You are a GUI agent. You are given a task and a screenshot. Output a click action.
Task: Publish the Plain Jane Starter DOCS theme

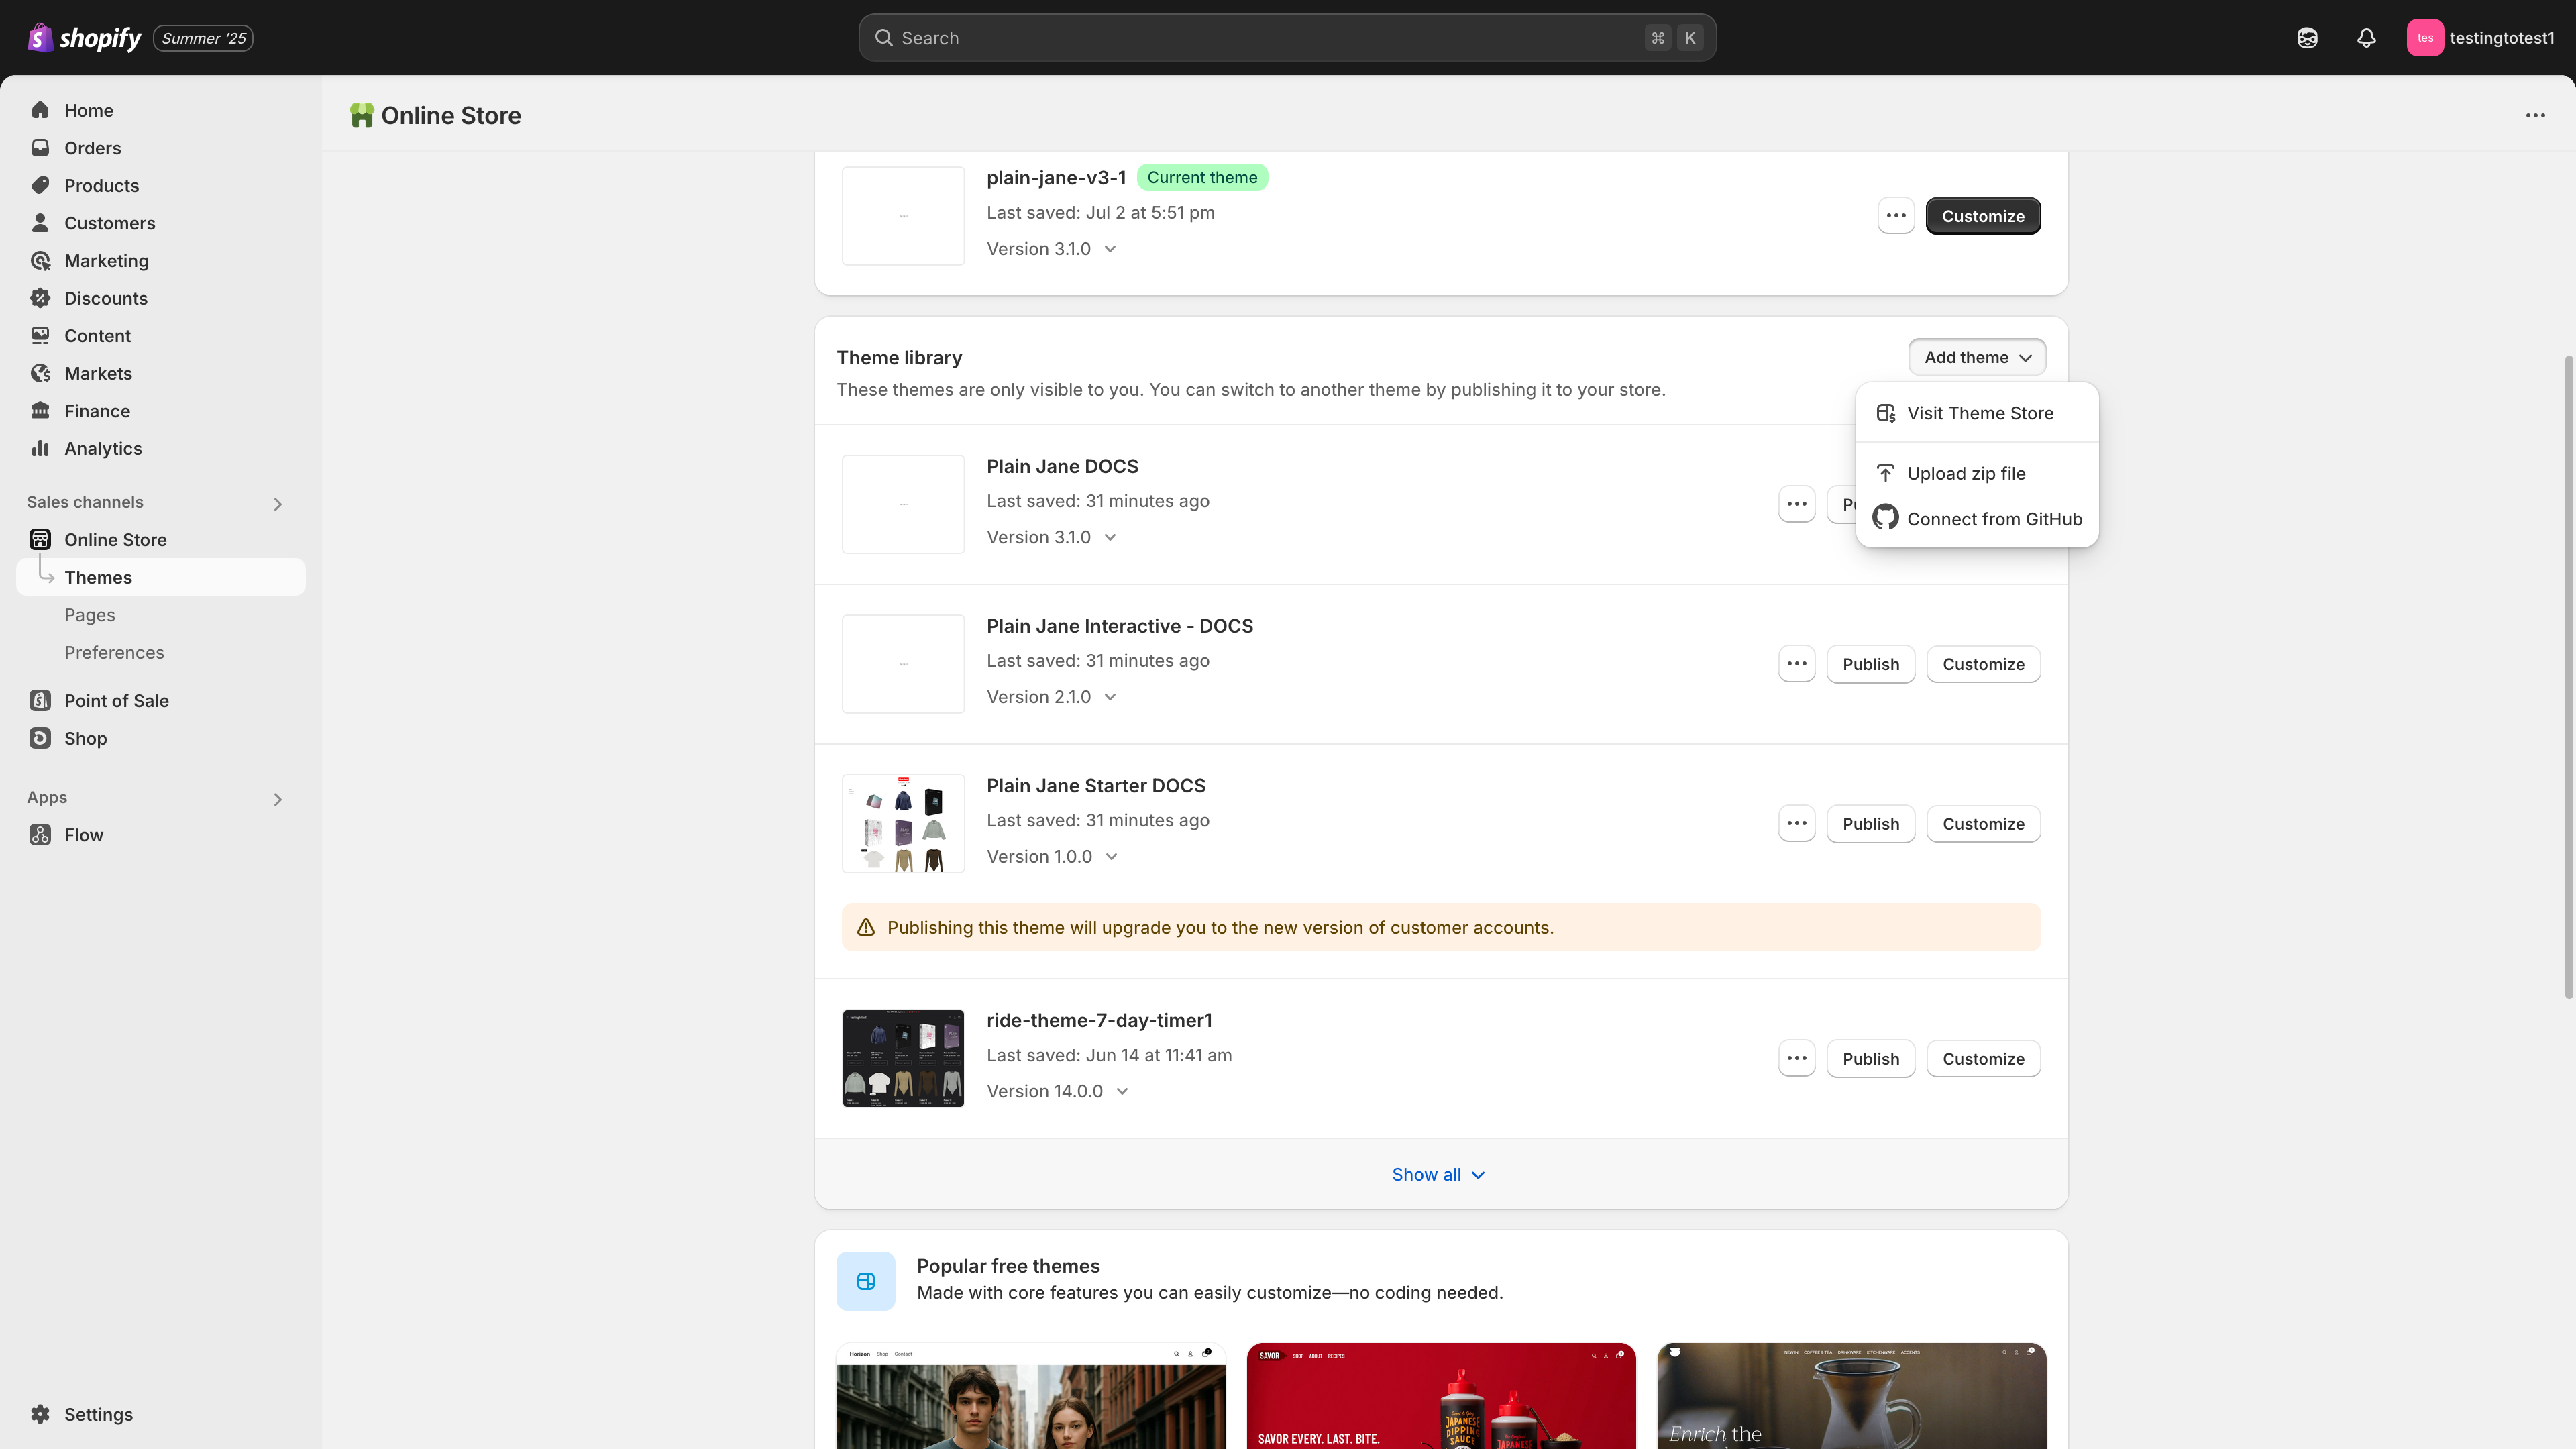pyautogui.click(x=1870, y=823)
